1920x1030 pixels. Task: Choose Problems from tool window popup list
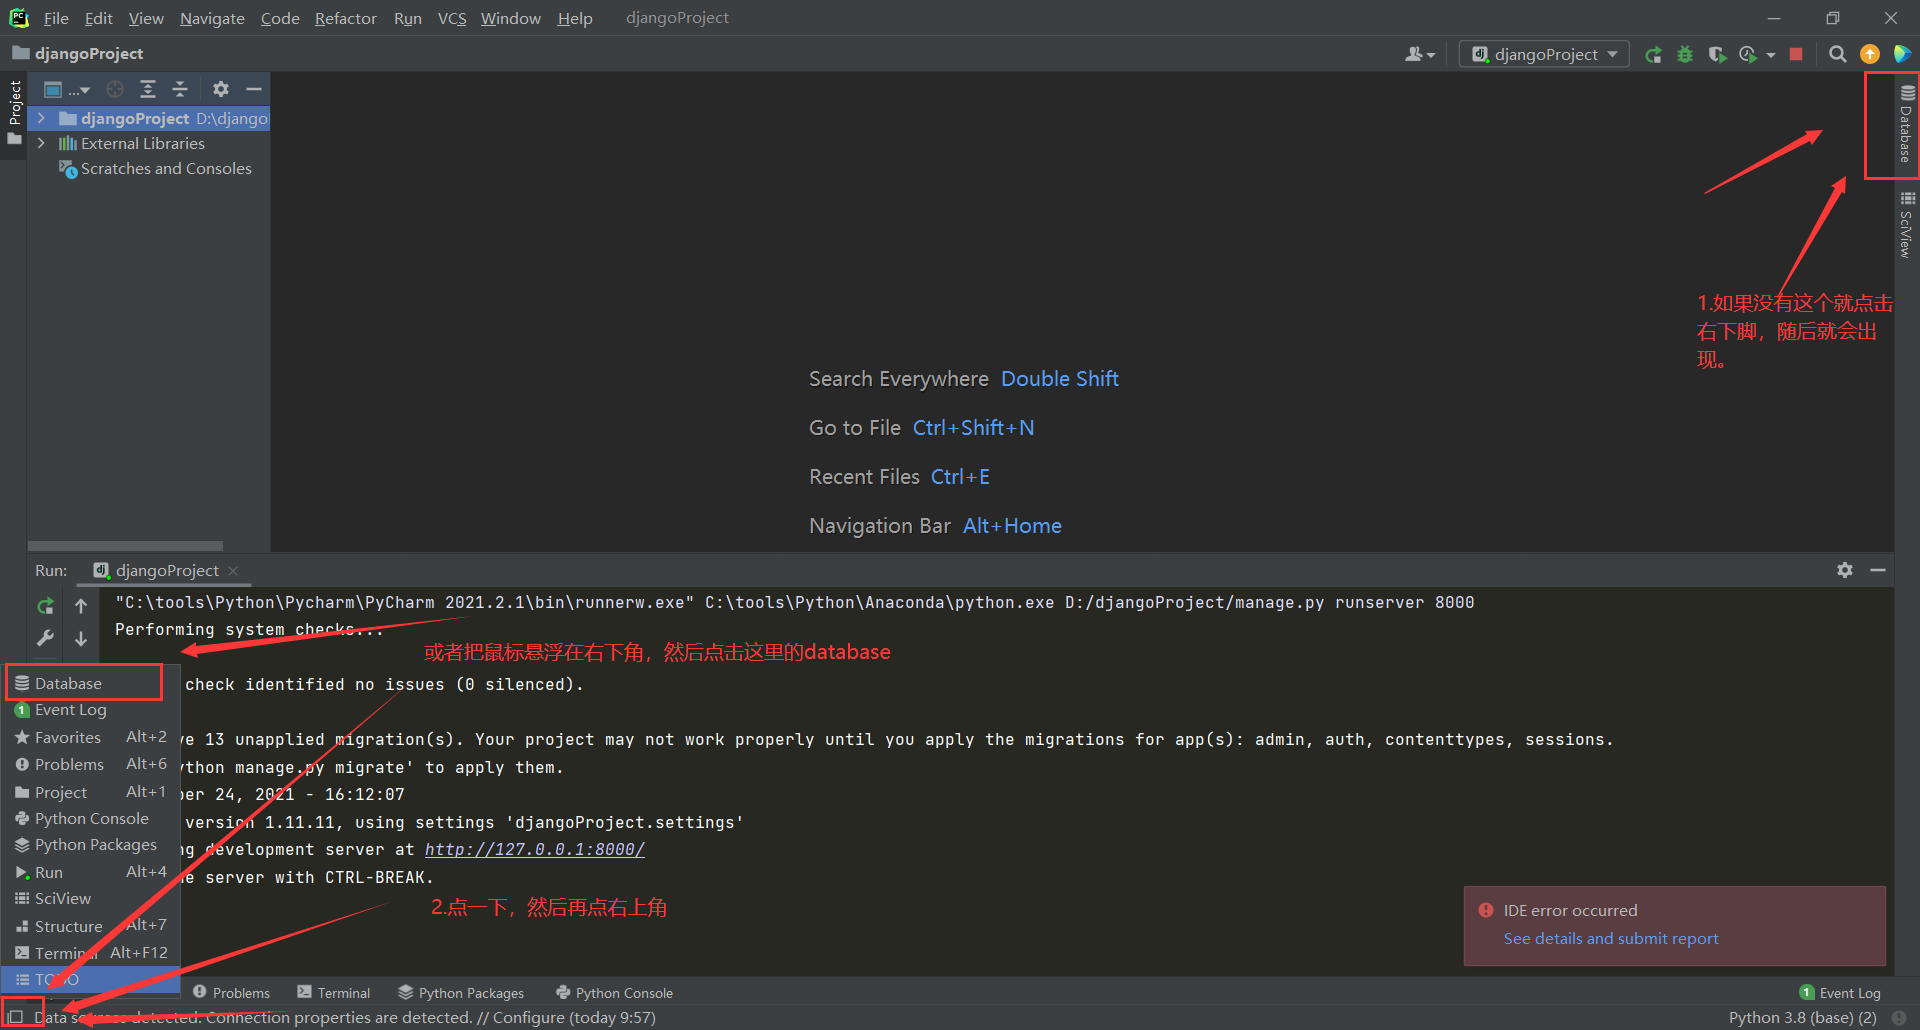tap(90, 764)
